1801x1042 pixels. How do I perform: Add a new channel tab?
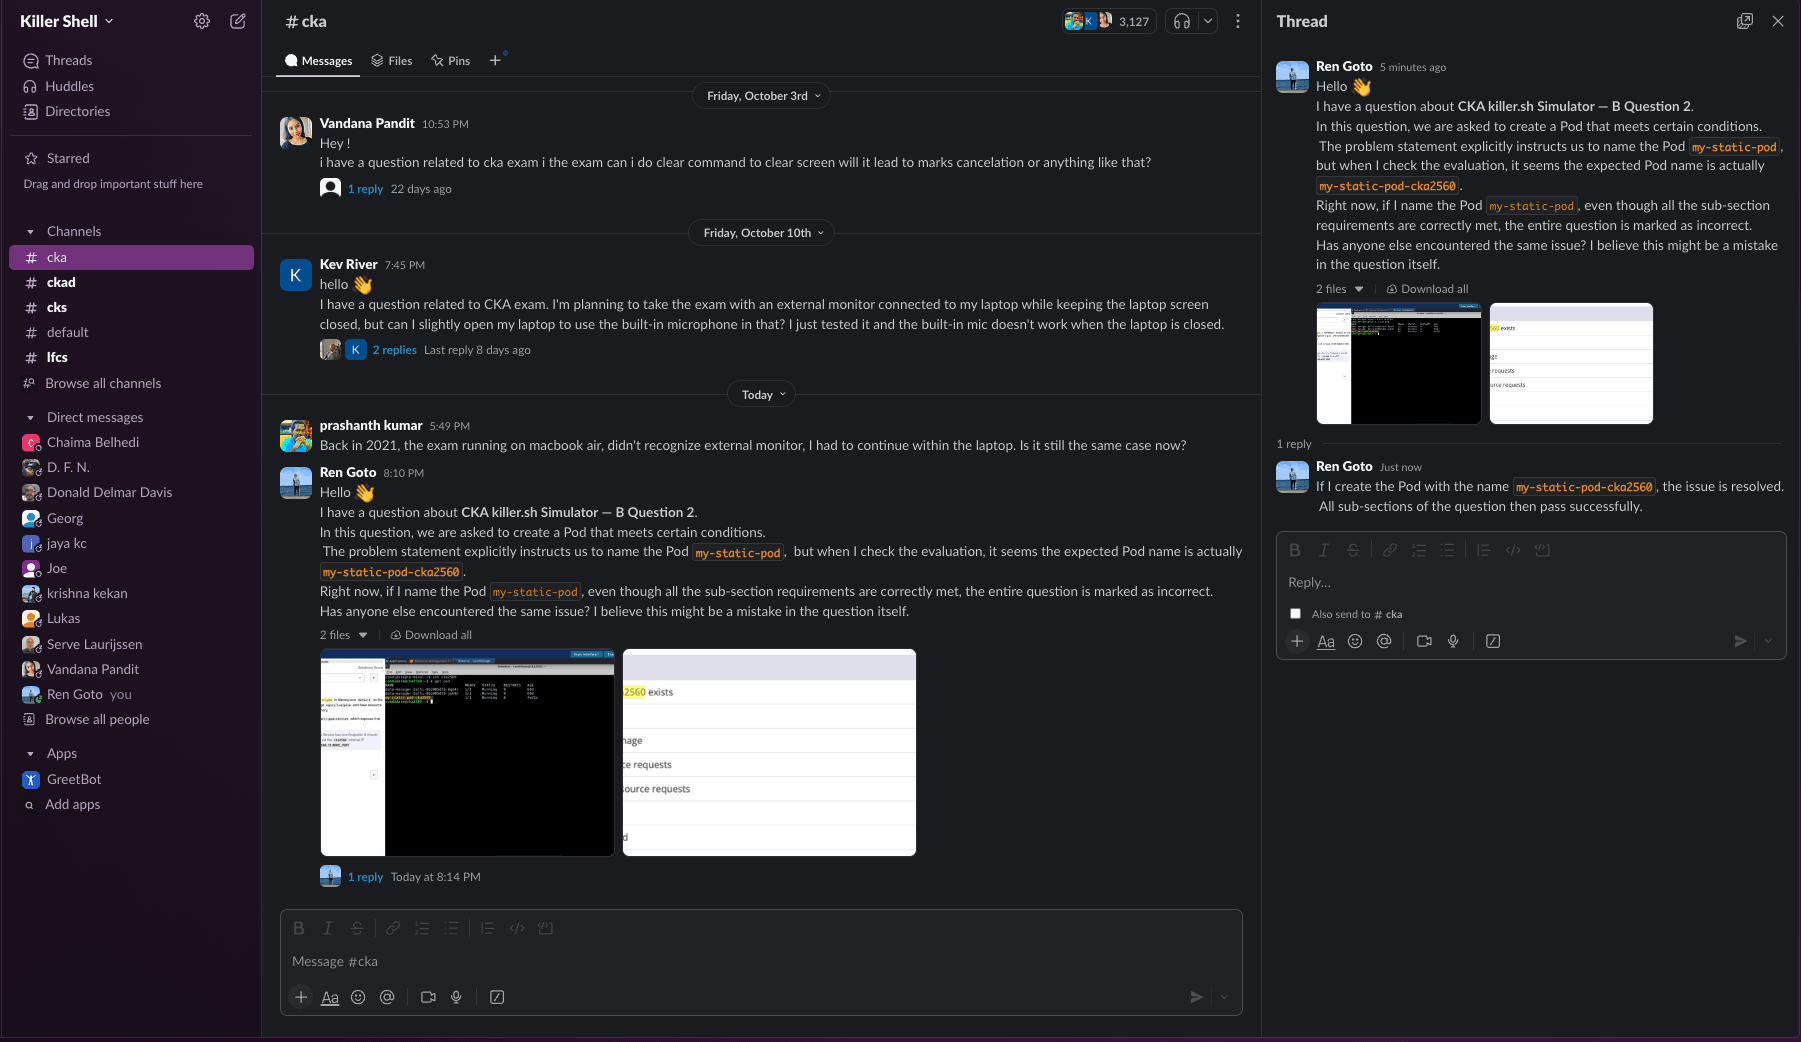click(495, 61)
